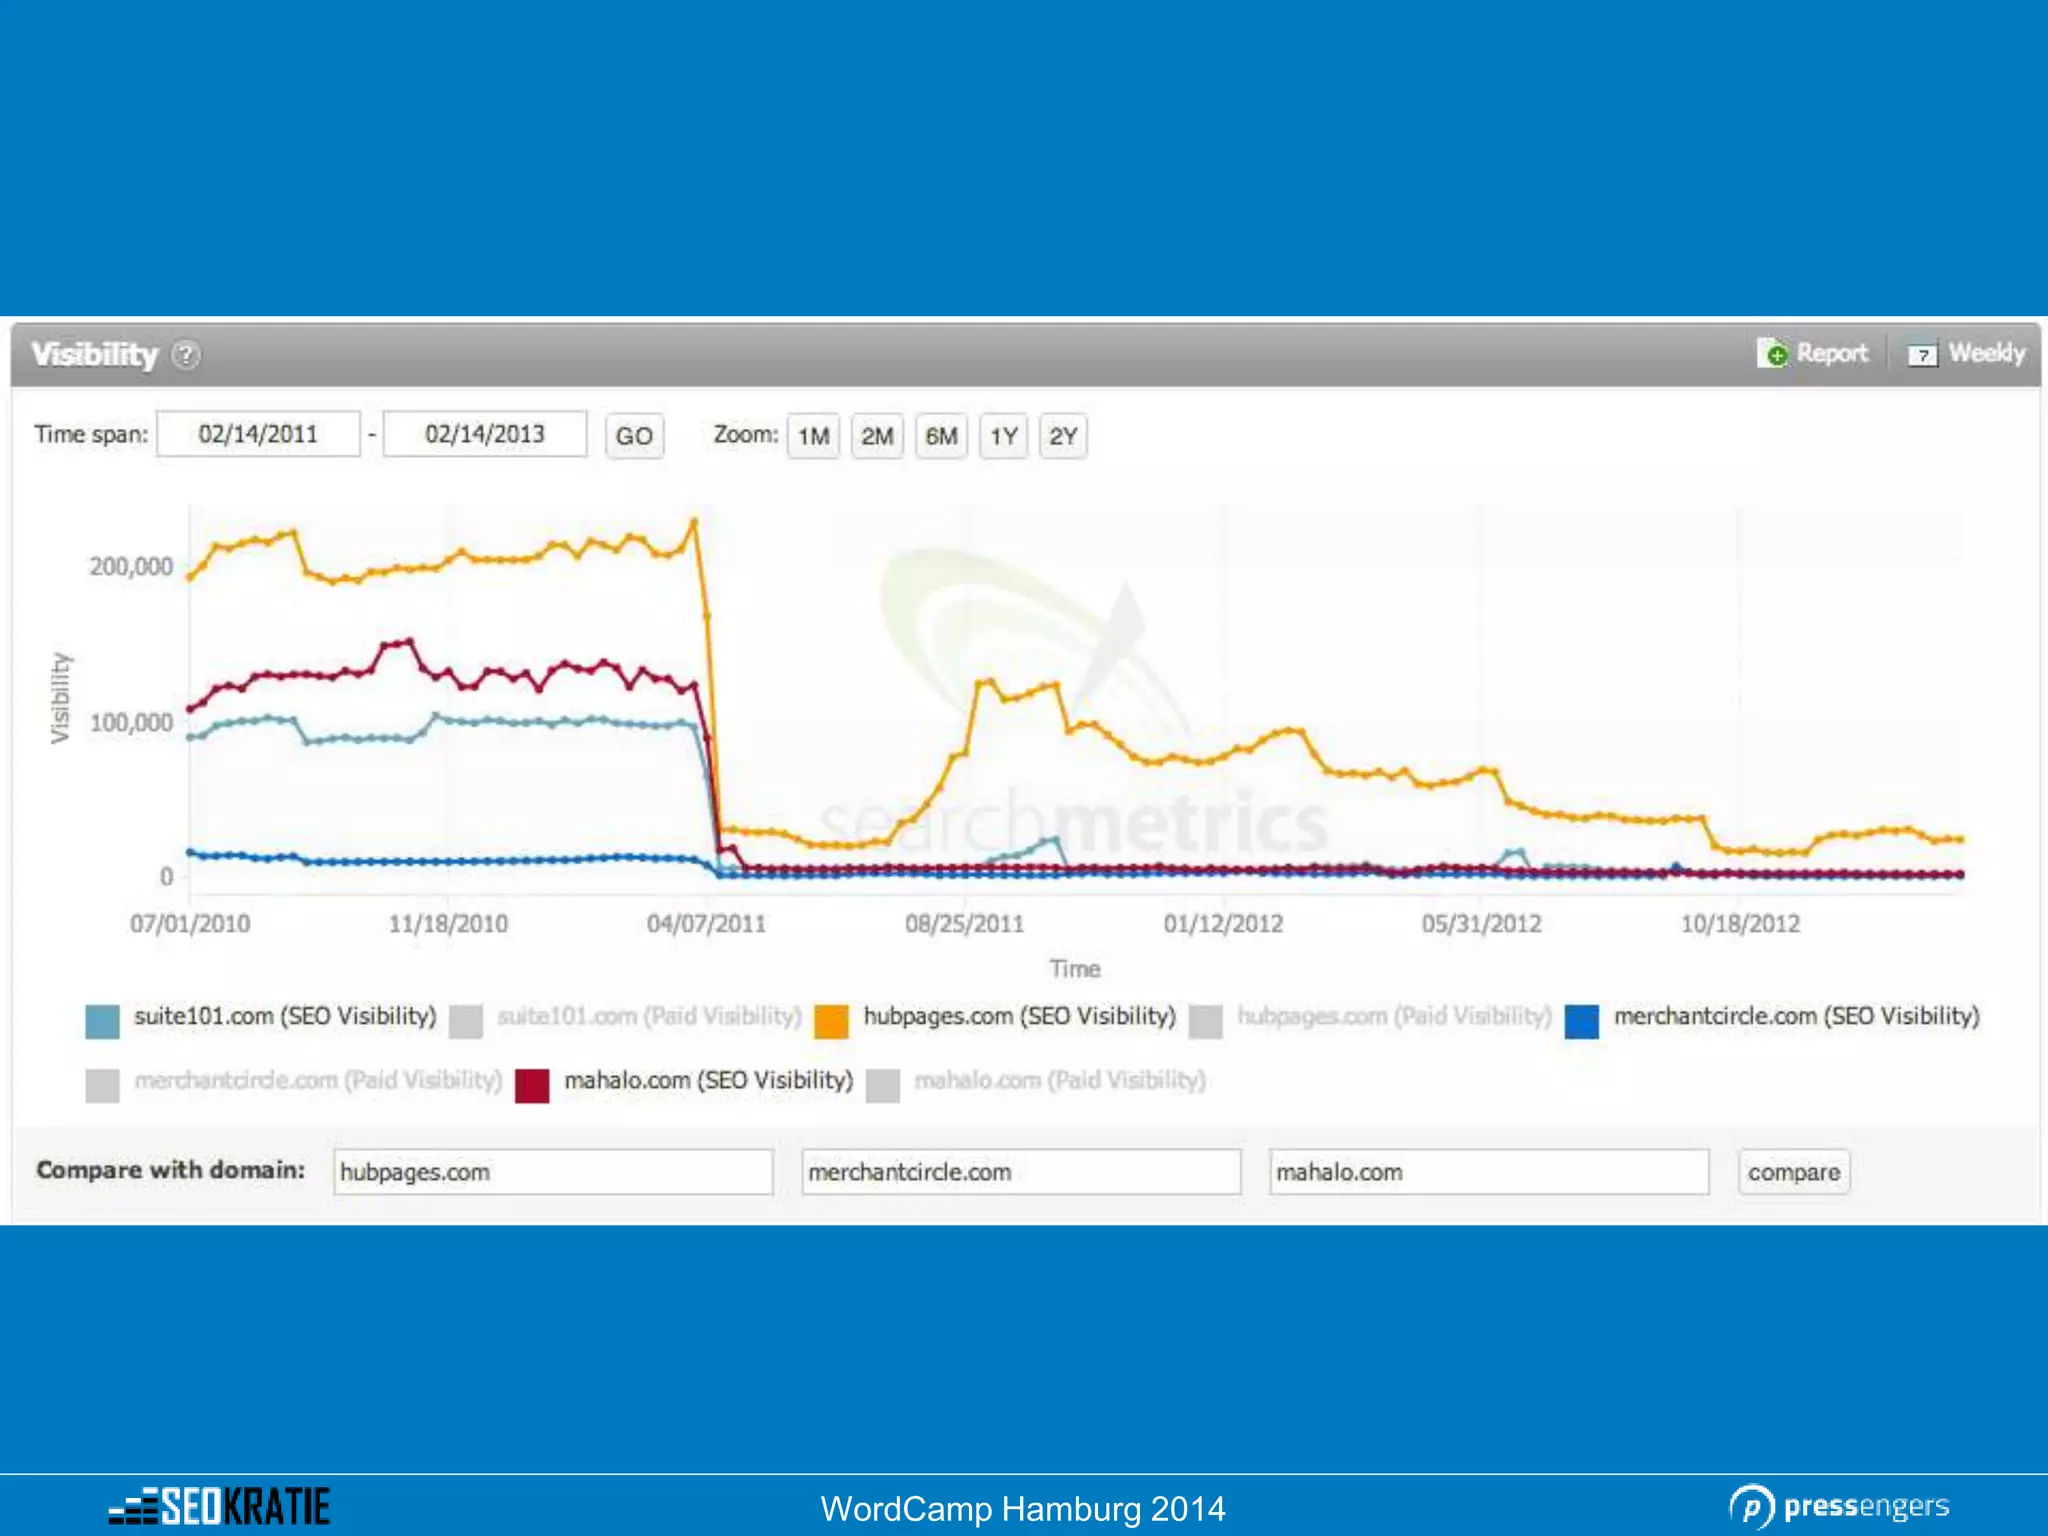Click the 200,000 y-axis value
This screenshot has height=1536, width=2048.
pyautogui.click(x=131, y=567)
